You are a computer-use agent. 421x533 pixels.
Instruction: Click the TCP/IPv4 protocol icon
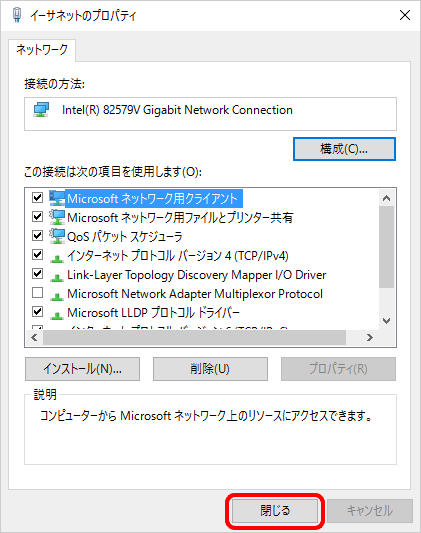(57, 259)
